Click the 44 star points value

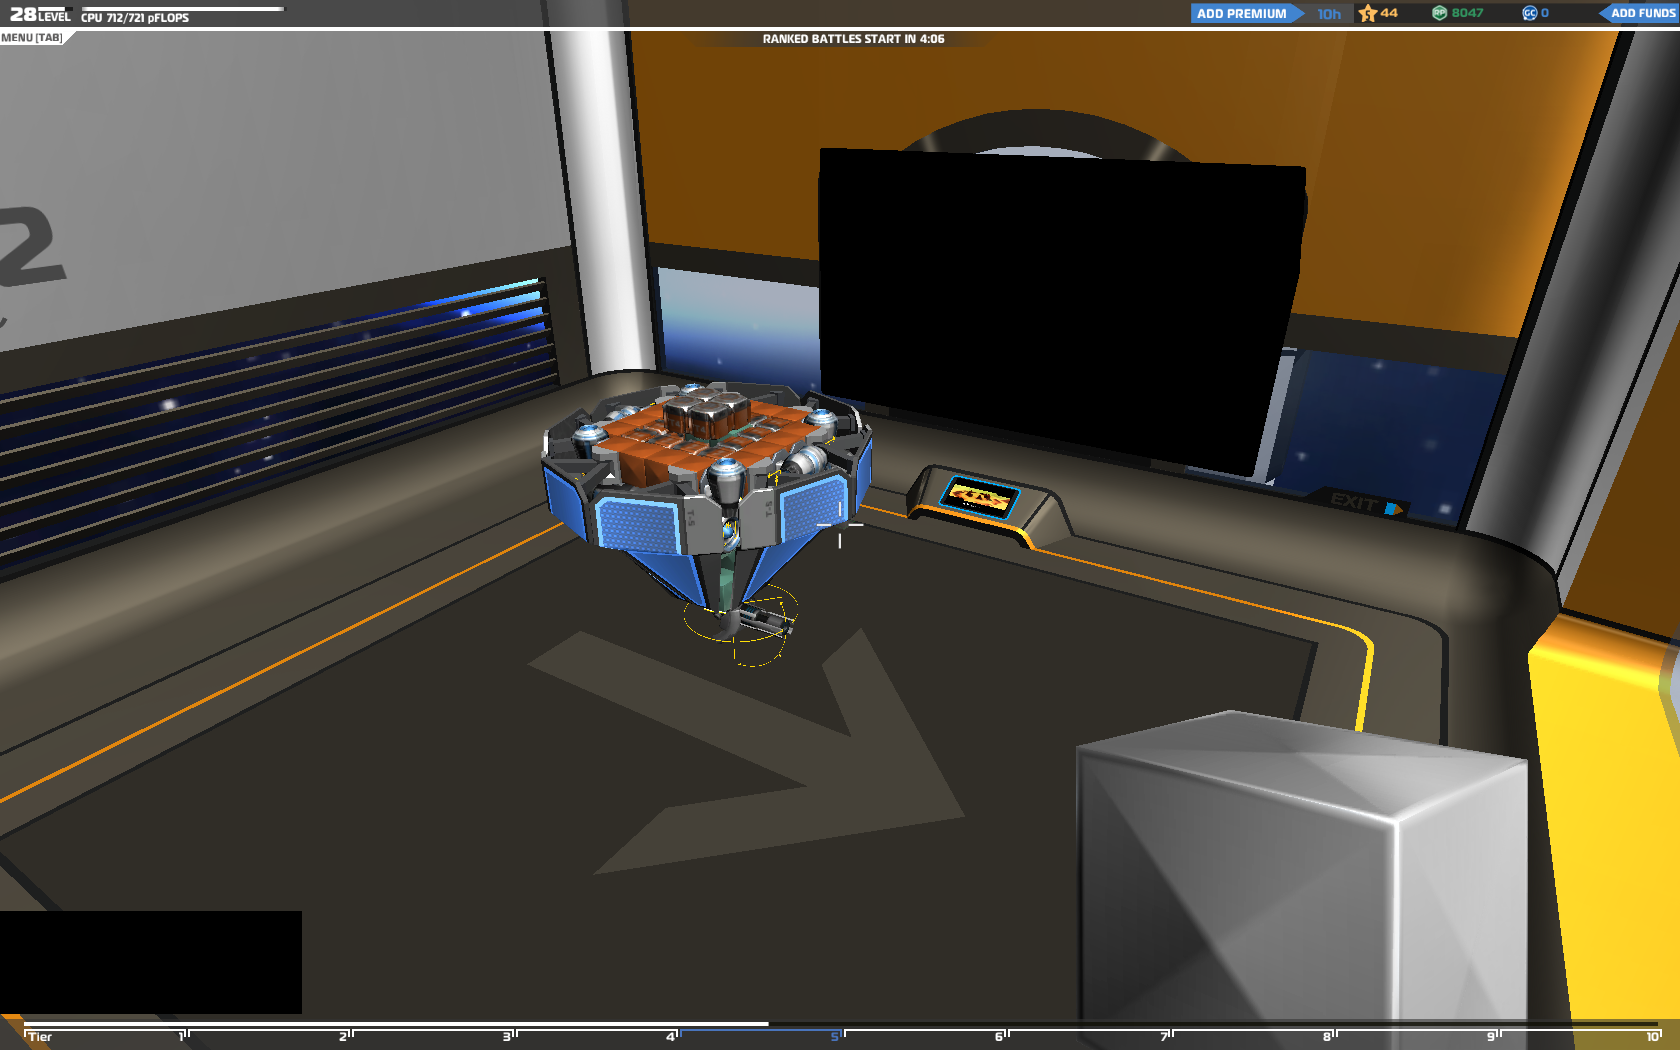[x=1389, y=13]
